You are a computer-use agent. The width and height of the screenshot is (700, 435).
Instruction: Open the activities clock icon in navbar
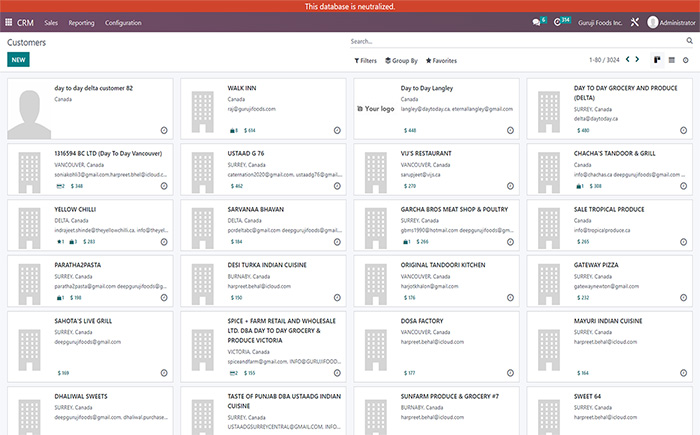[x=557, y=22]
